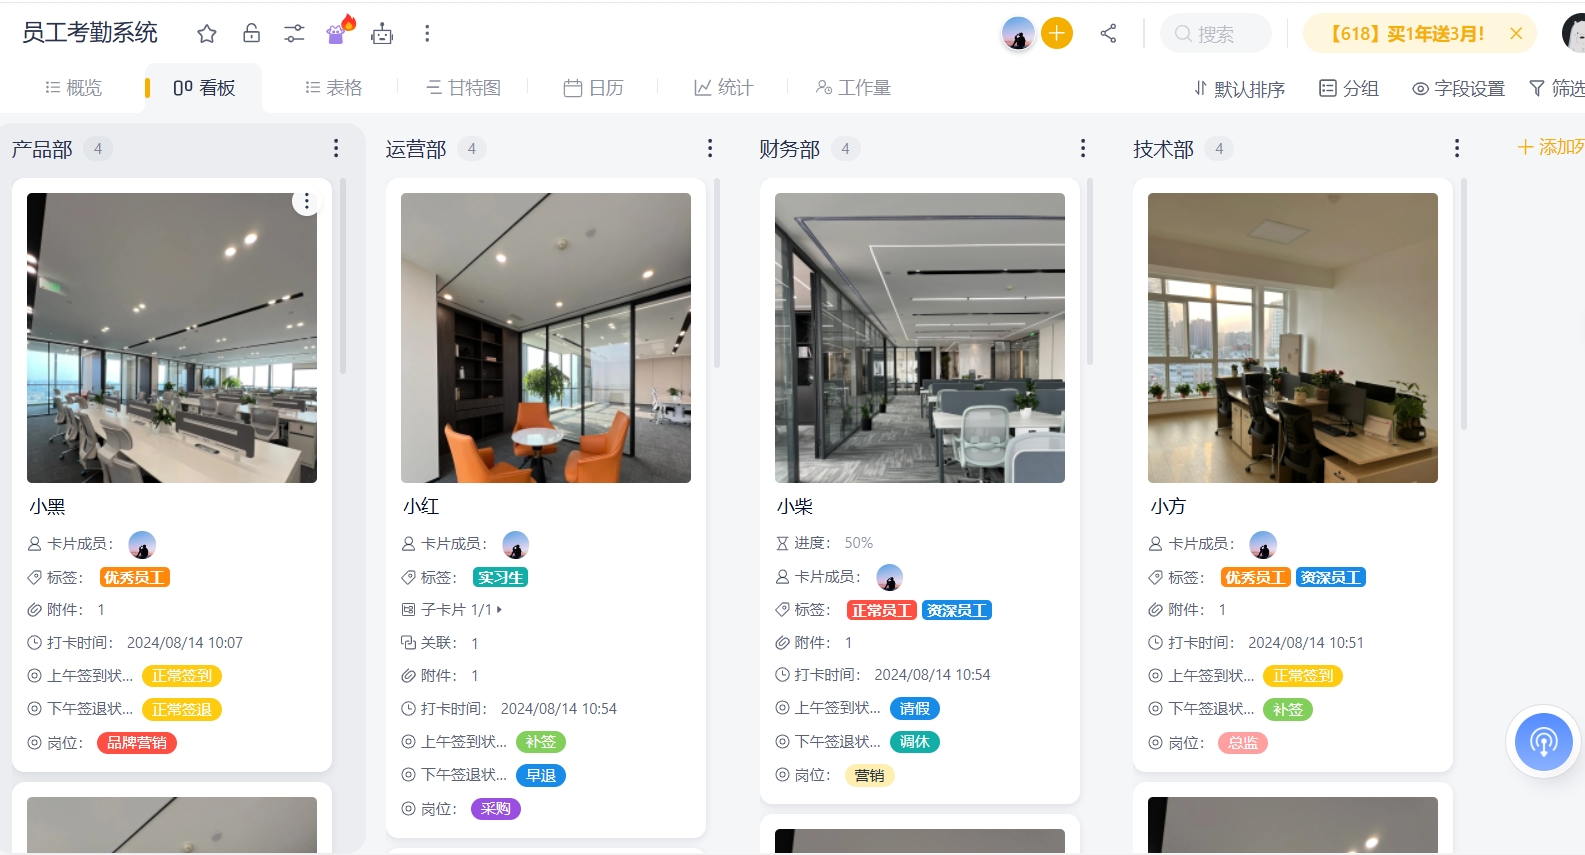Click the member avatar on 小红 card
Screen dimensions: 1585x855
516,545
